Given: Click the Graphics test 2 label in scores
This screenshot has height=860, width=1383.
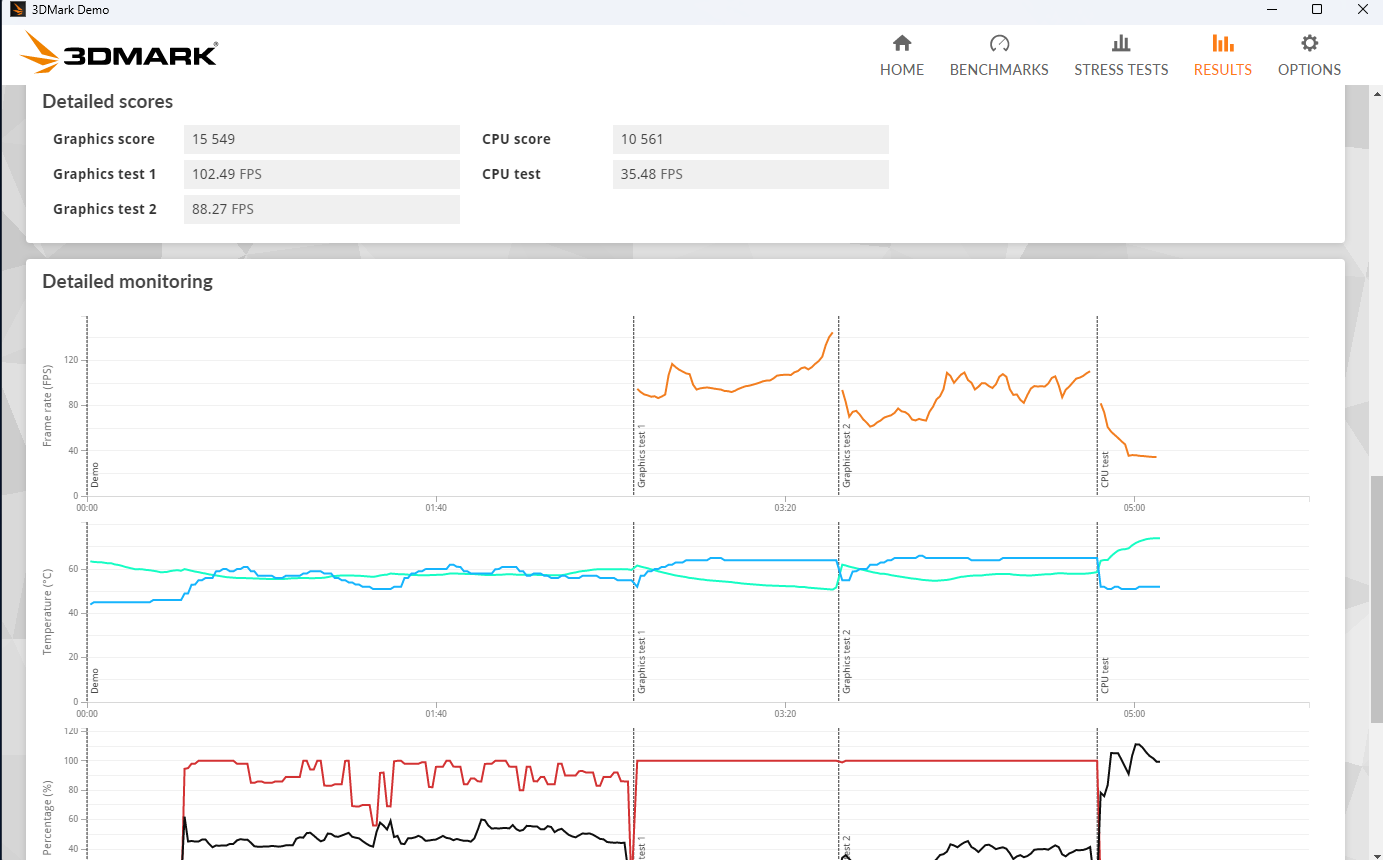Looking at the screenshot, I should [x=105, y=209].
